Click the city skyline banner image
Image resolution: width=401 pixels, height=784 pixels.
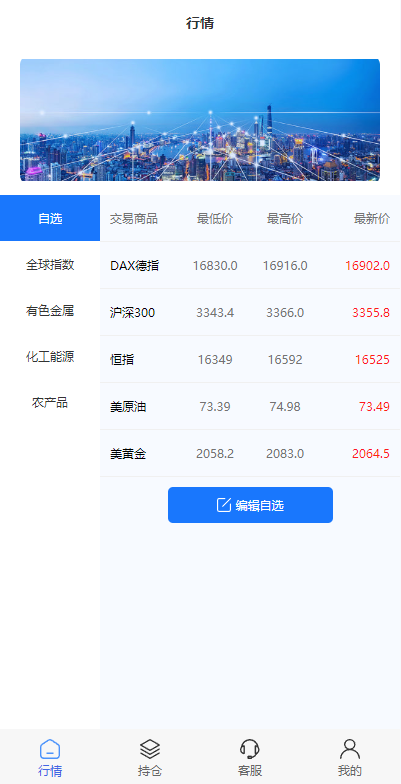click(200, 120)
